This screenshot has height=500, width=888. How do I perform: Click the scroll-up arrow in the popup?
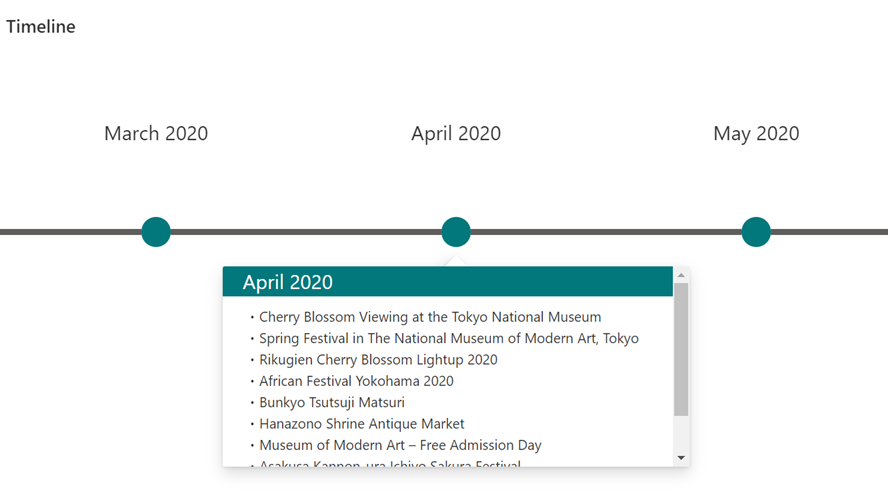coord(681,275)
